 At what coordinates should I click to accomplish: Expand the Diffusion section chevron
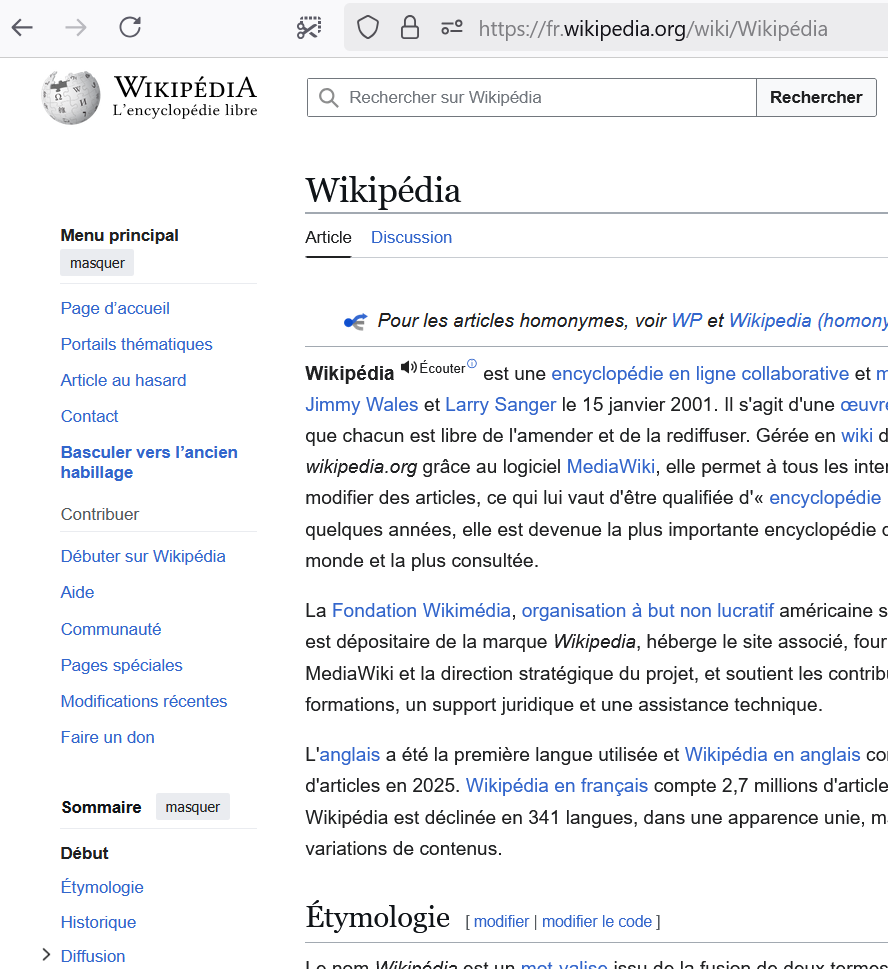tap(46, 955)
